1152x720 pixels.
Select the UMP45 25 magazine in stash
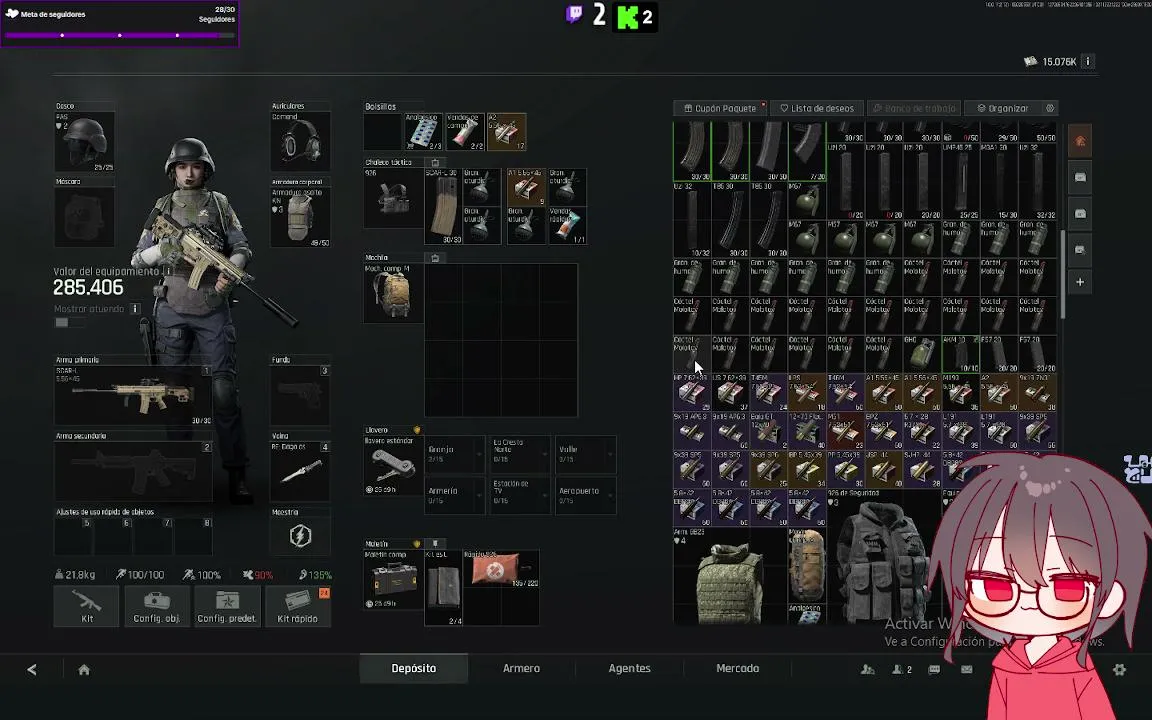click(960, 181)
